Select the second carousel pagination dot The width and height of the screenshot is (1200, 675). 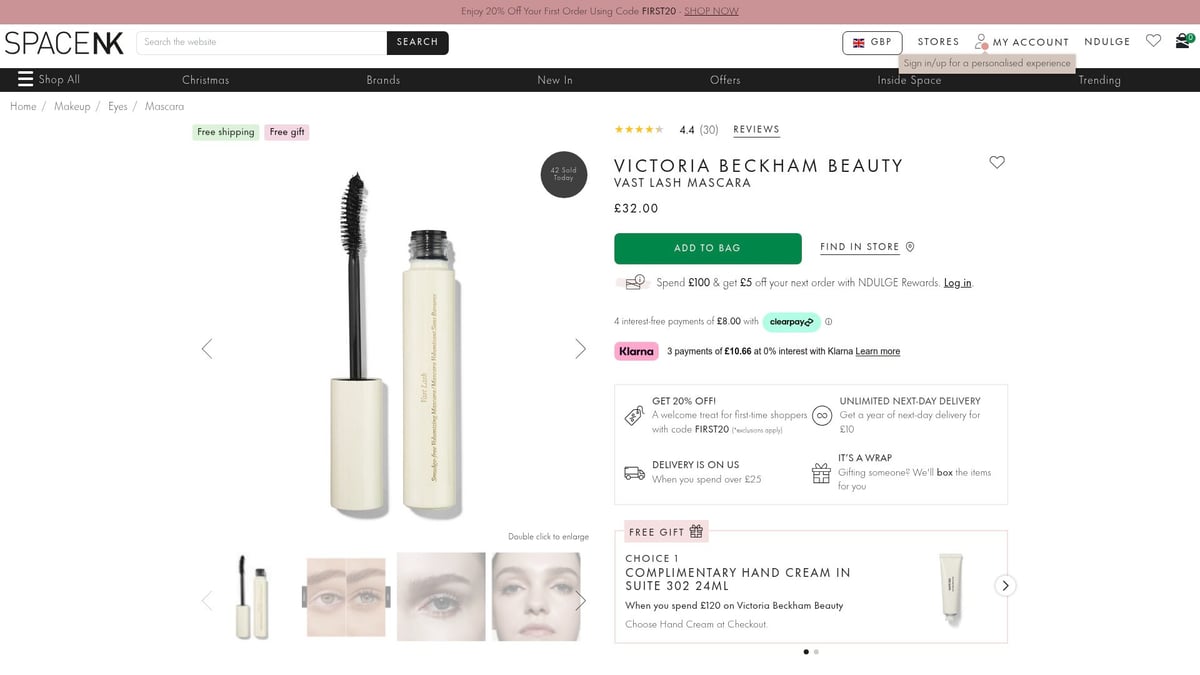click(816, 651)
